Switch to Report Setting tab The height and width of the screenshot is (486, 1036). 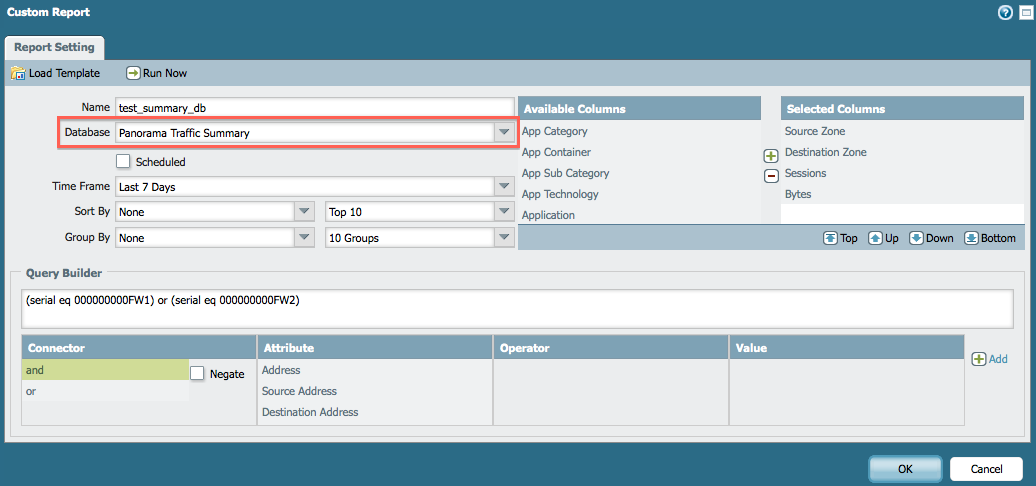click(x=55, y=47)
